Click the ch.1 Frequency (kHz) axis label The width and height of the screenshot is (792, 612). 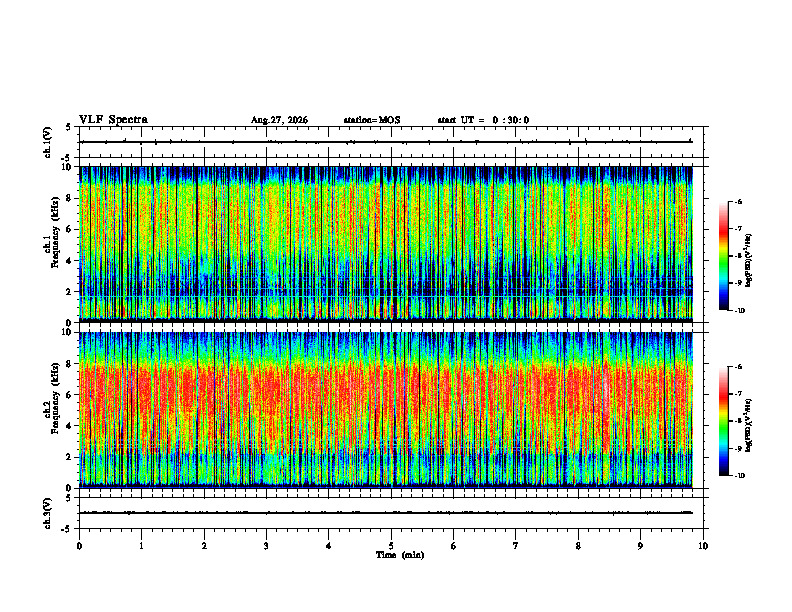tap(51, 244)
